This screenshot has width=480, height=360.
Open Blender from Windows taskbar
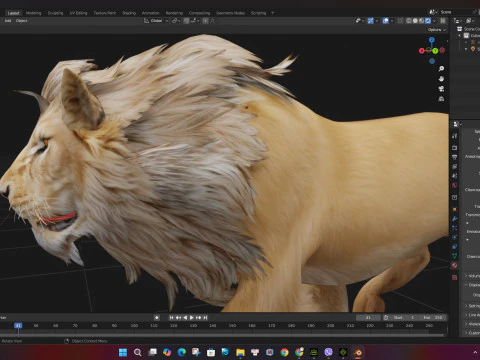click(x=358, y=352)
